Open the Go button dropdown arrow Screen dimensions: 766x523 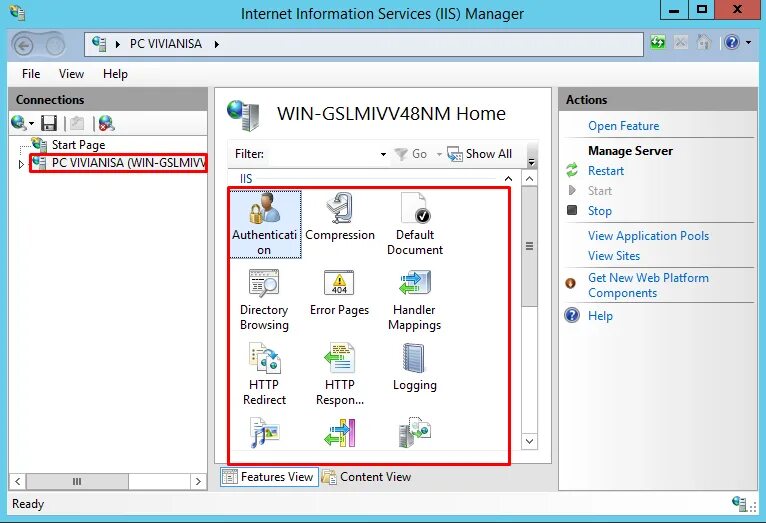click(439, 154)
